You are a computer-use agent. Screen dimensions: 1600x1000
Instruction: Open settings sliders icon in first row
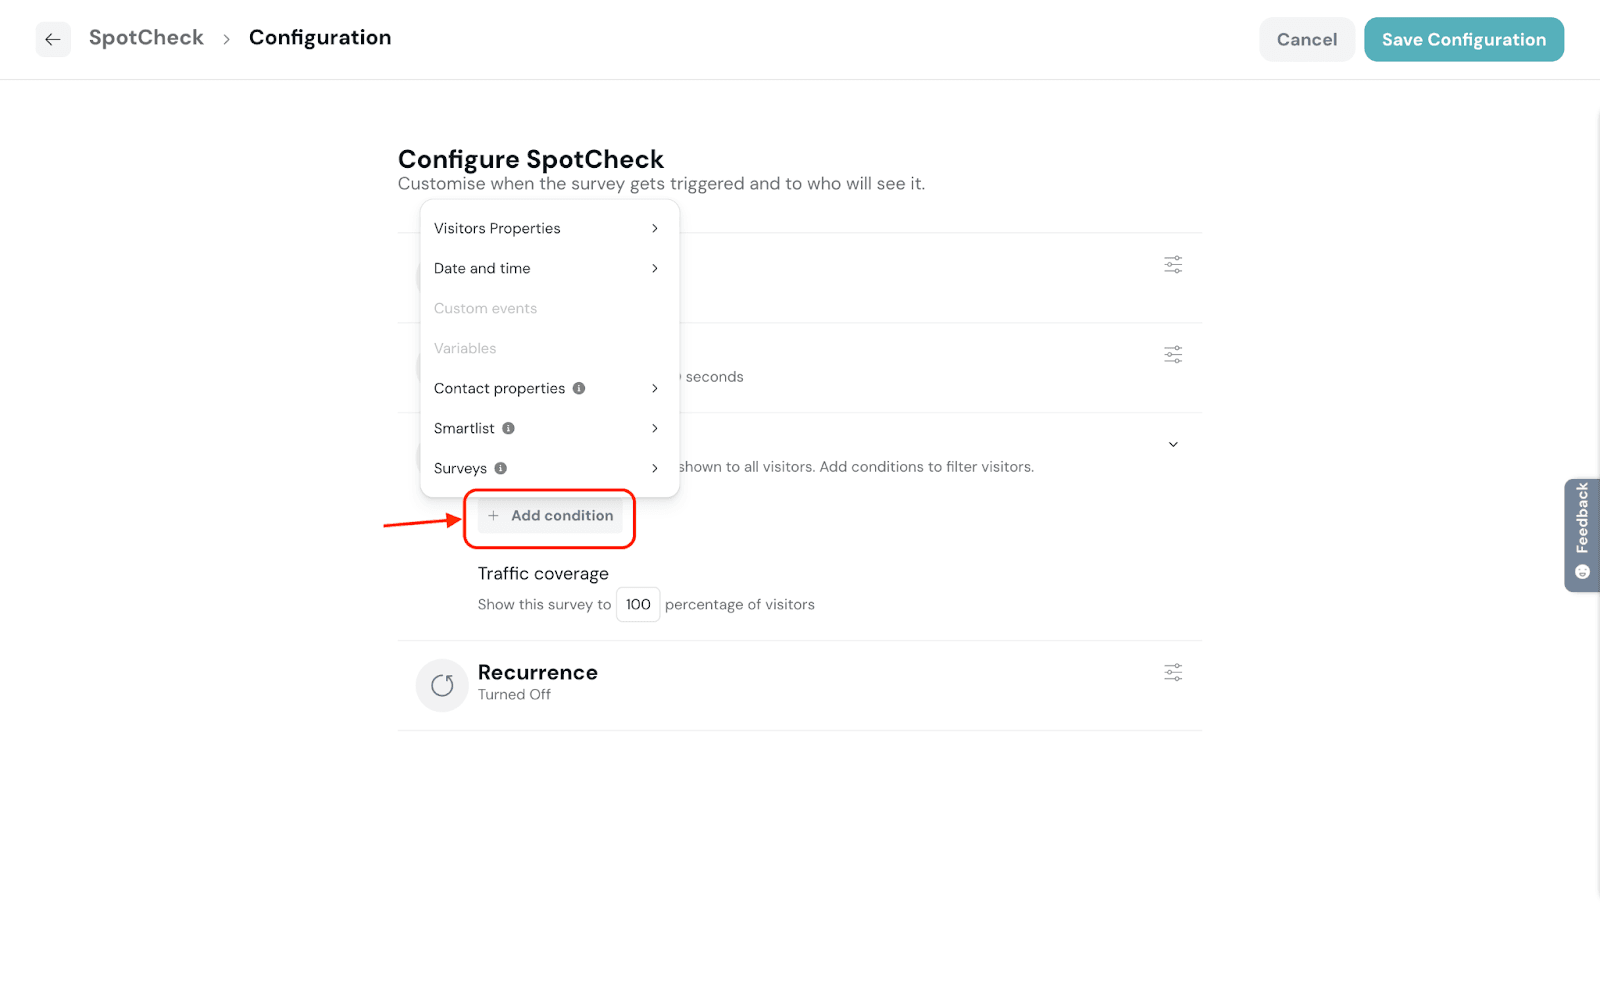[x=1173, y=265]
